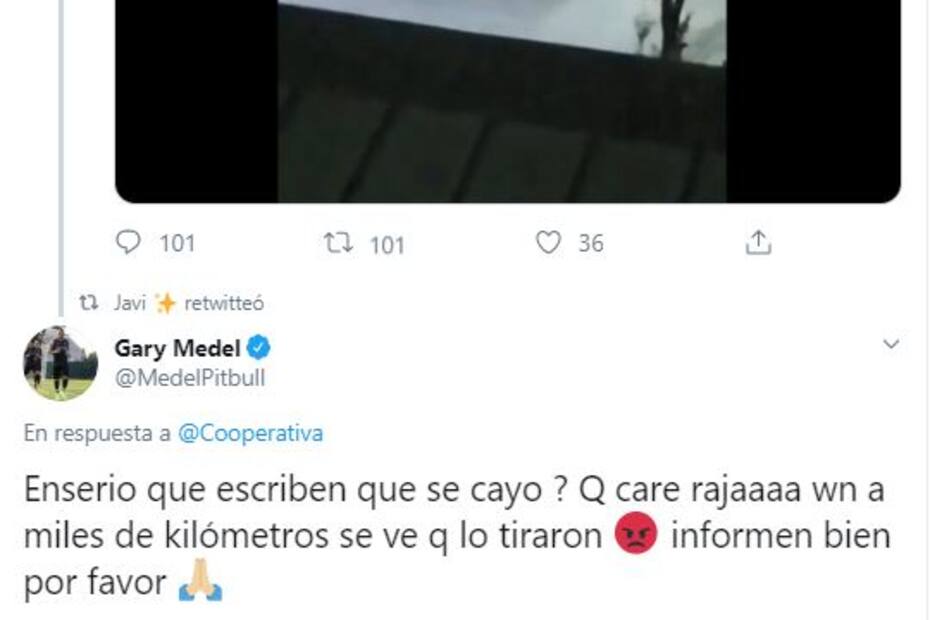
Task: View the 101 reply count
Action: coord(177,243)
